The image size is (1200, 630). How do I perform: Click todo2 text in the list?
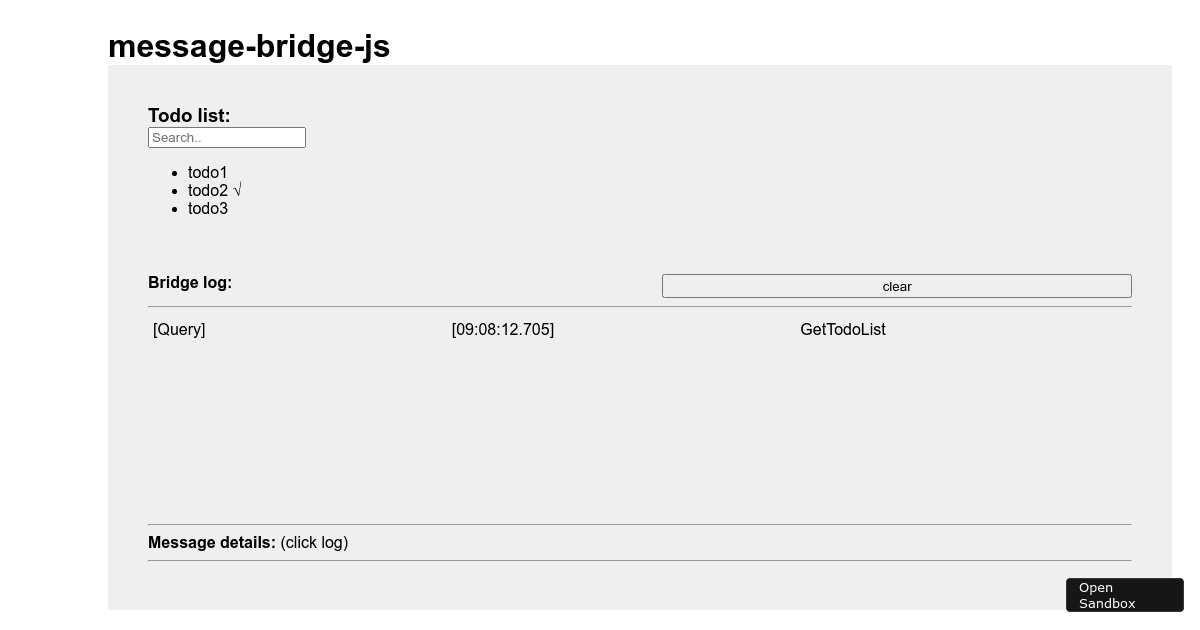207,190
